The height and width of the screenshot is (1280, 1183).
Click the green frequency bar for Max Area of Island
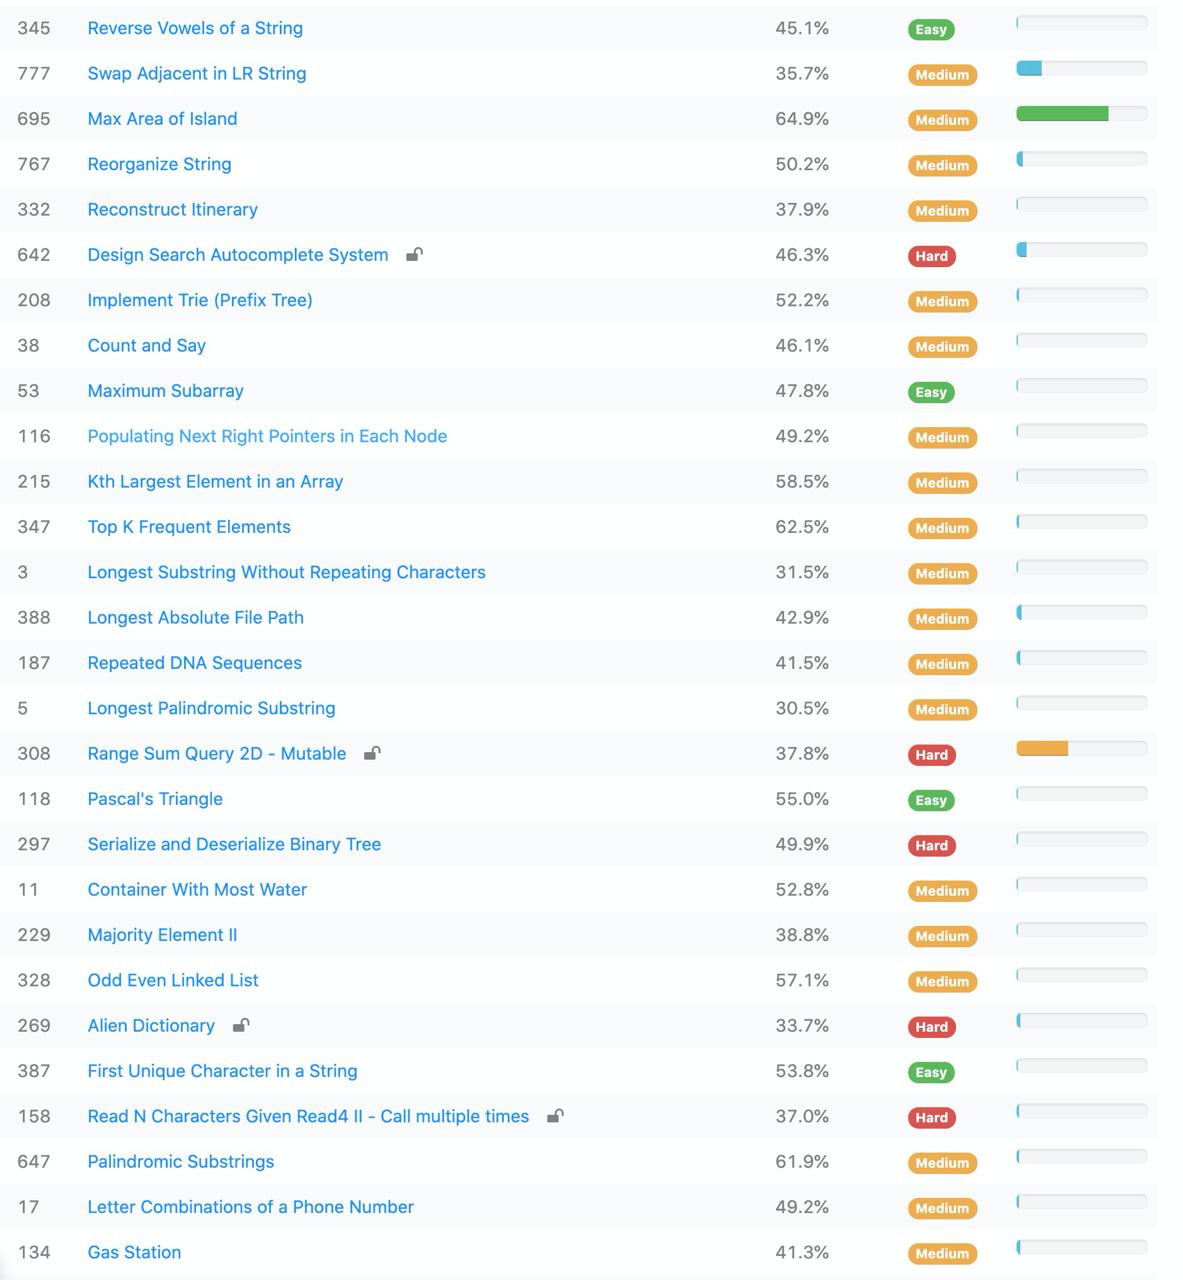pos(1062,114)
